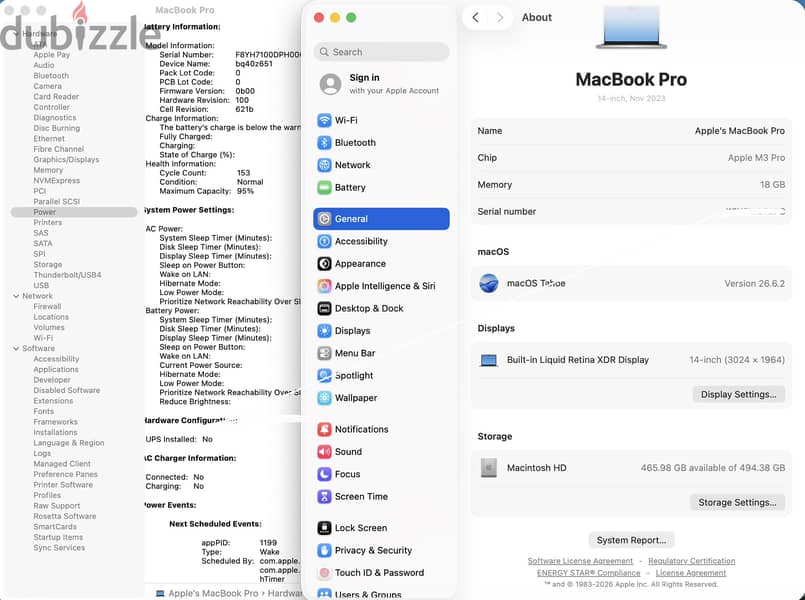The width and height of the screenshot is (805, 600).
Task: Select Storage in System Information sidebar
Action: (47, 264)
